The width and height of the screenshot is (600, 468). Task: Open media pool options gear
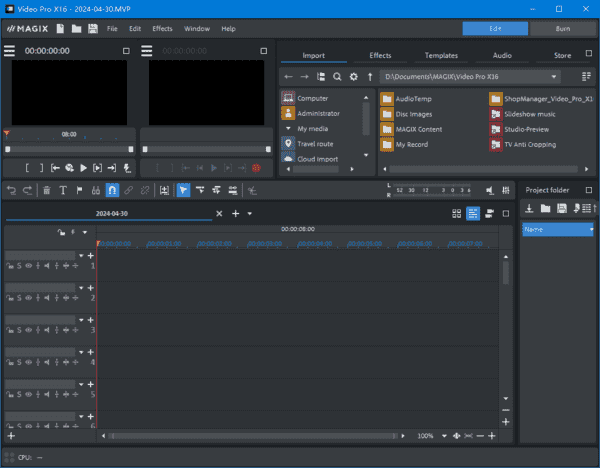tap(354, 77)
